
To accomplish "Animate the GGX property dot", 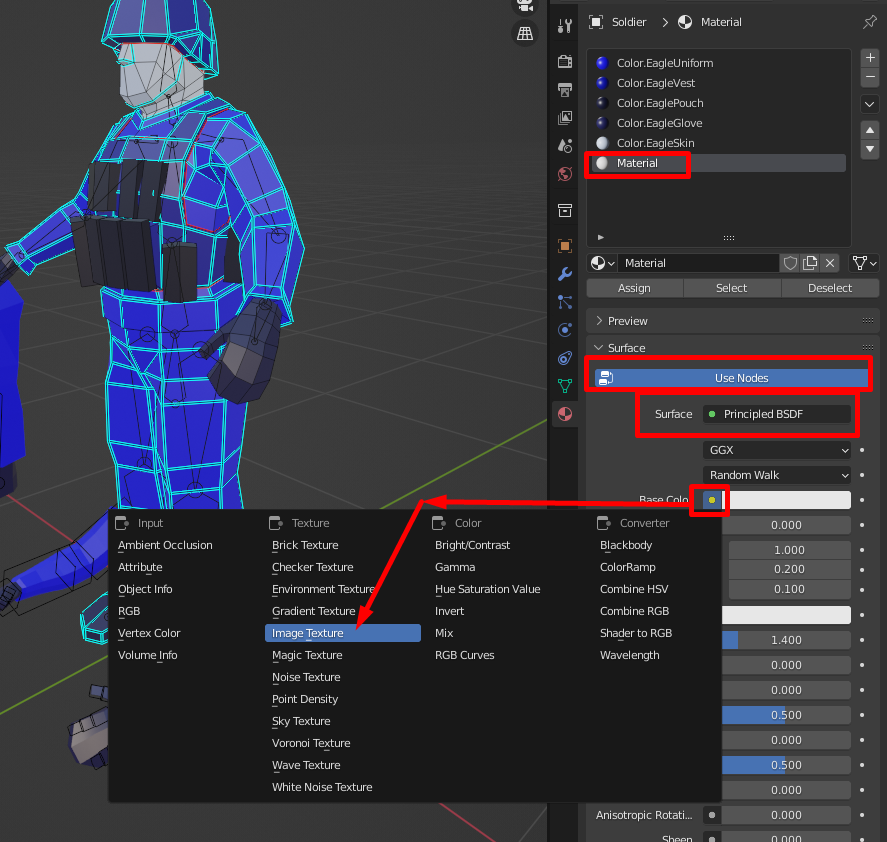I will pyautogui.click(x=862, y=450).
